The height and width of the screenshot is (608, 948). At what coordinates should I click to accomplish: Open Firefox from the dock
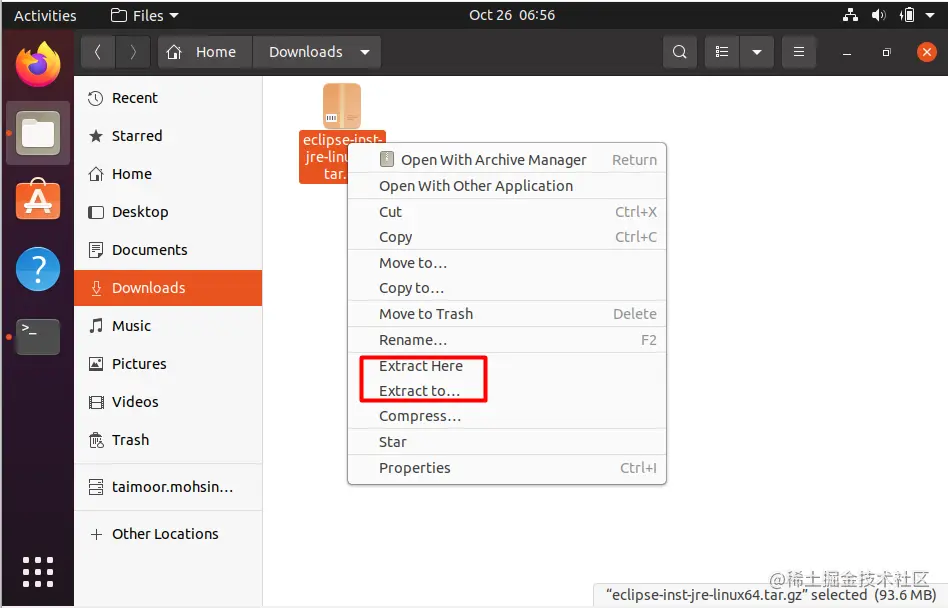pos(37,64)
